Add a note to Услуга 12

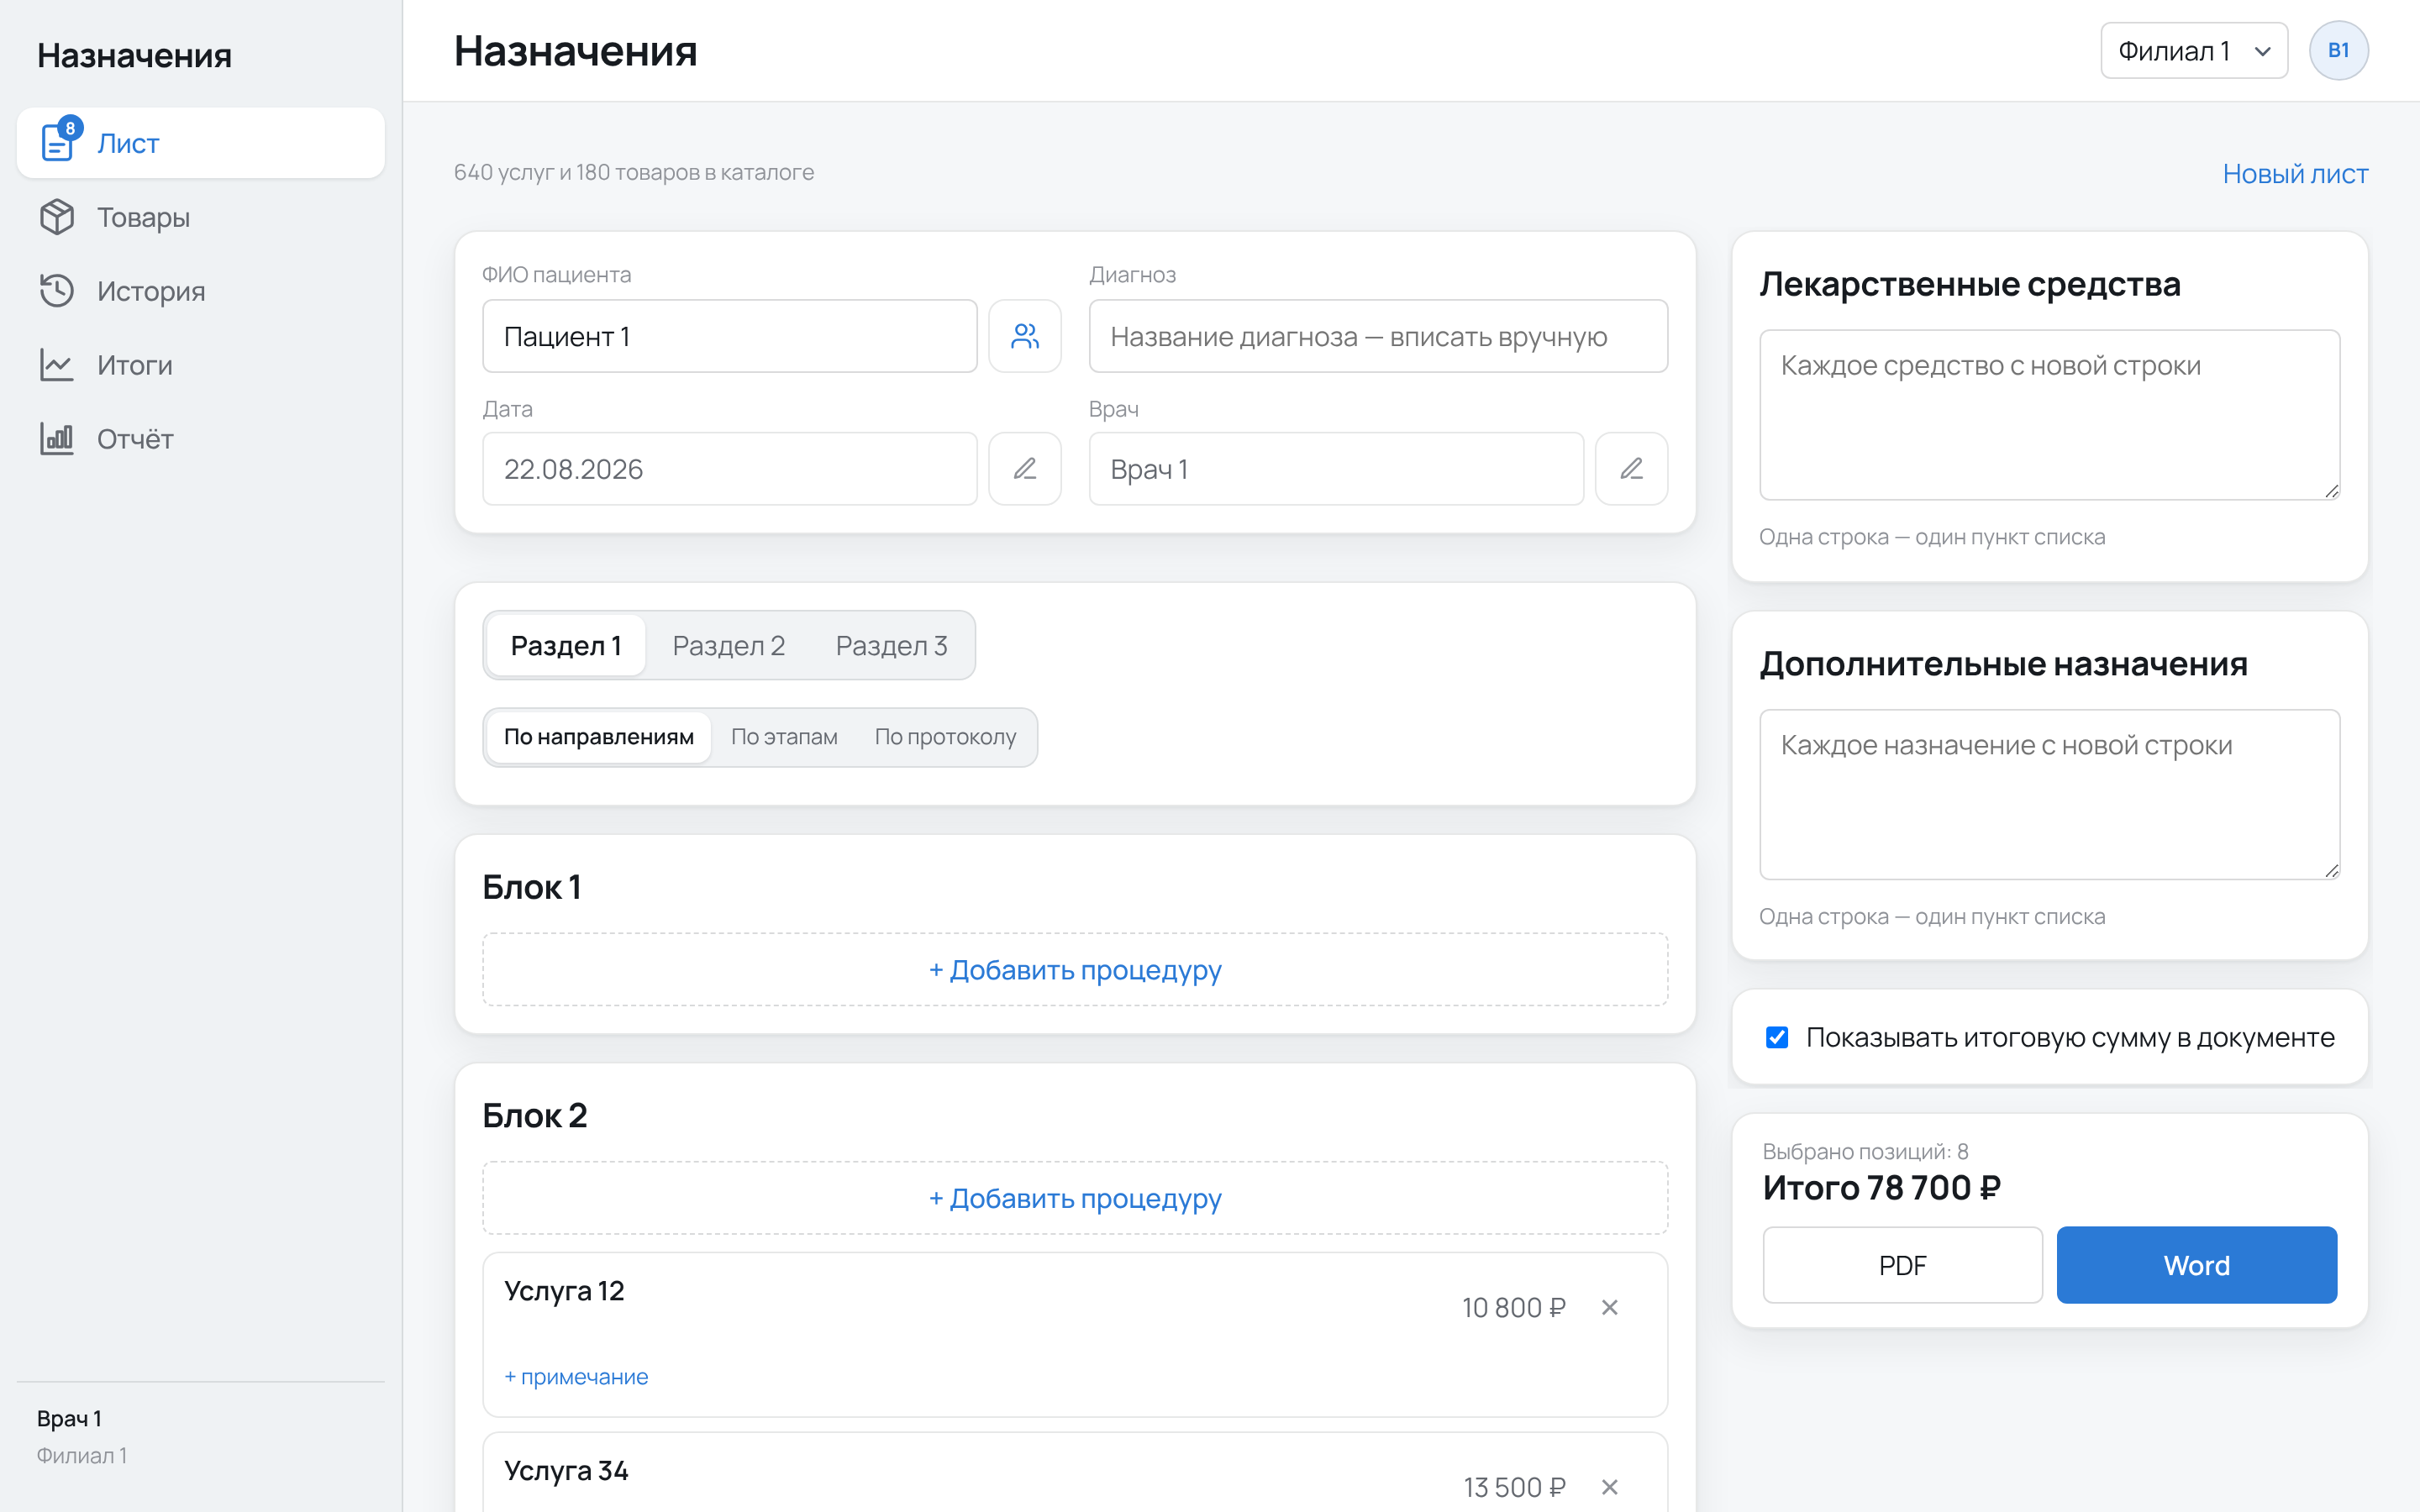click(x=576, y=1377)
